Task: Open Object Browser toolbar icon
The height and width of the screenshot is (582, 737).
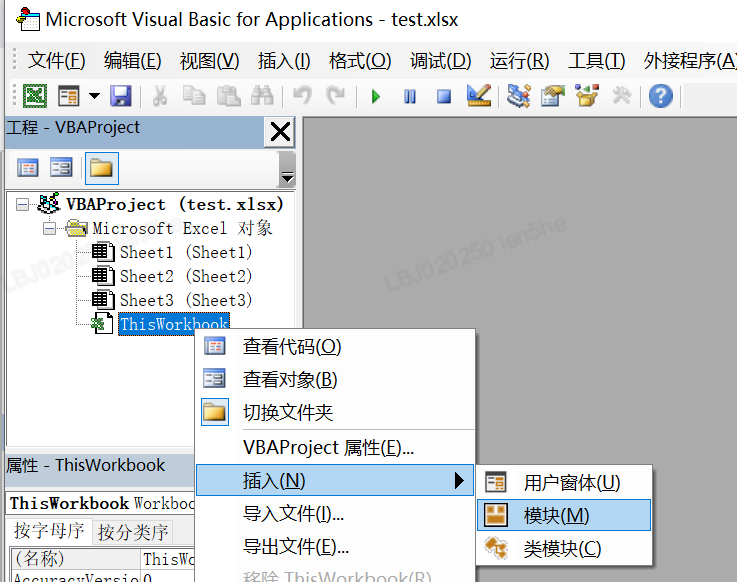Action: click(587, 96)
